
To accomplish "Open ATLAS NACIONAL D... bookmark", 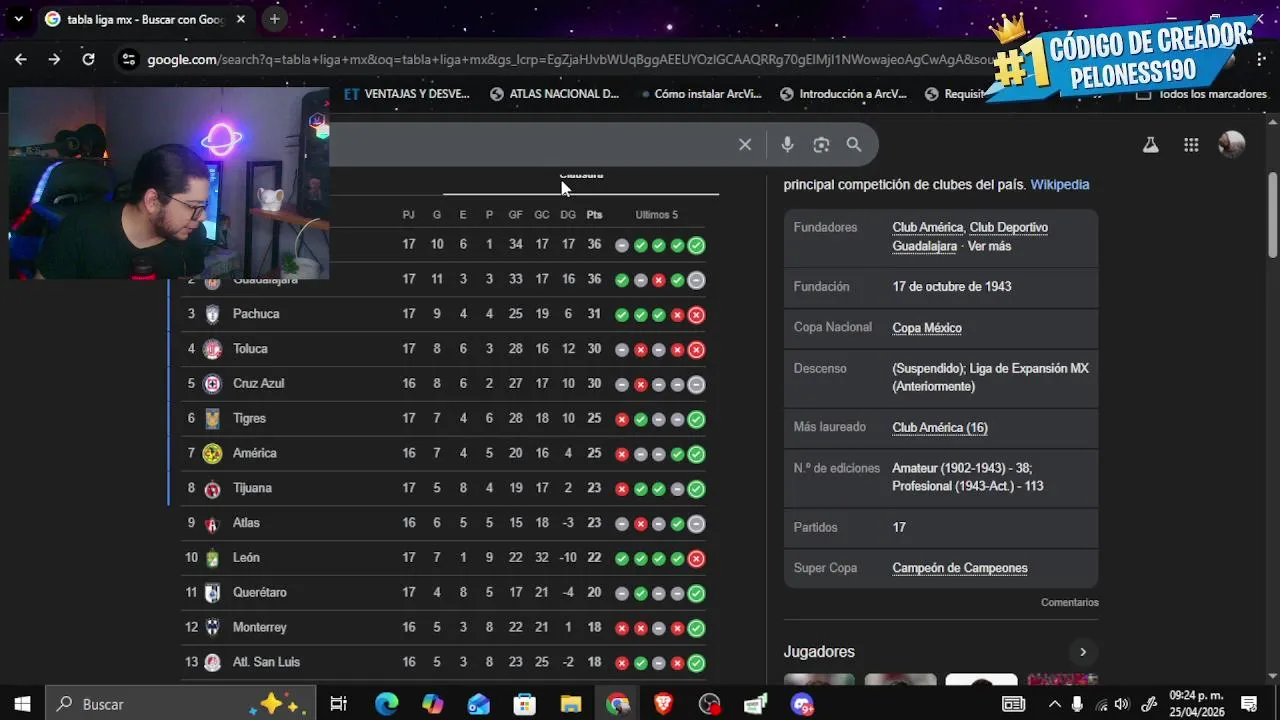I will (555, 94).
